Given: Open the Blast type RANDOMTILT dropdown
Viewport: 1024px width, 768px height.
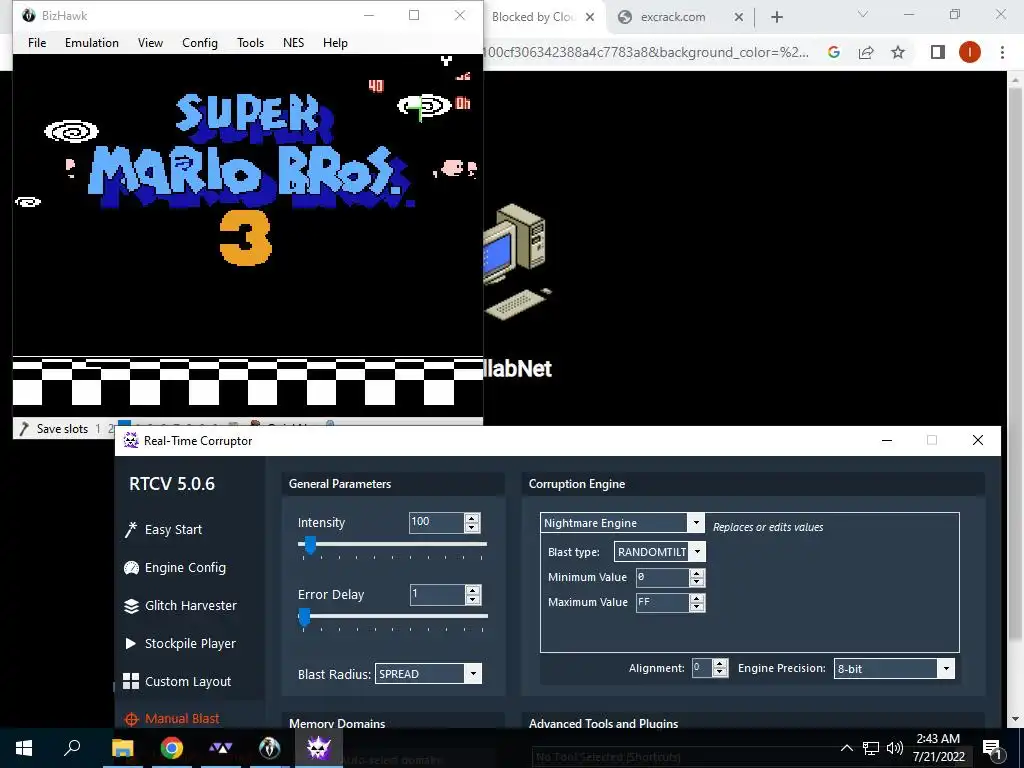Looking at the screenshot, I should (x=697, y=552).
